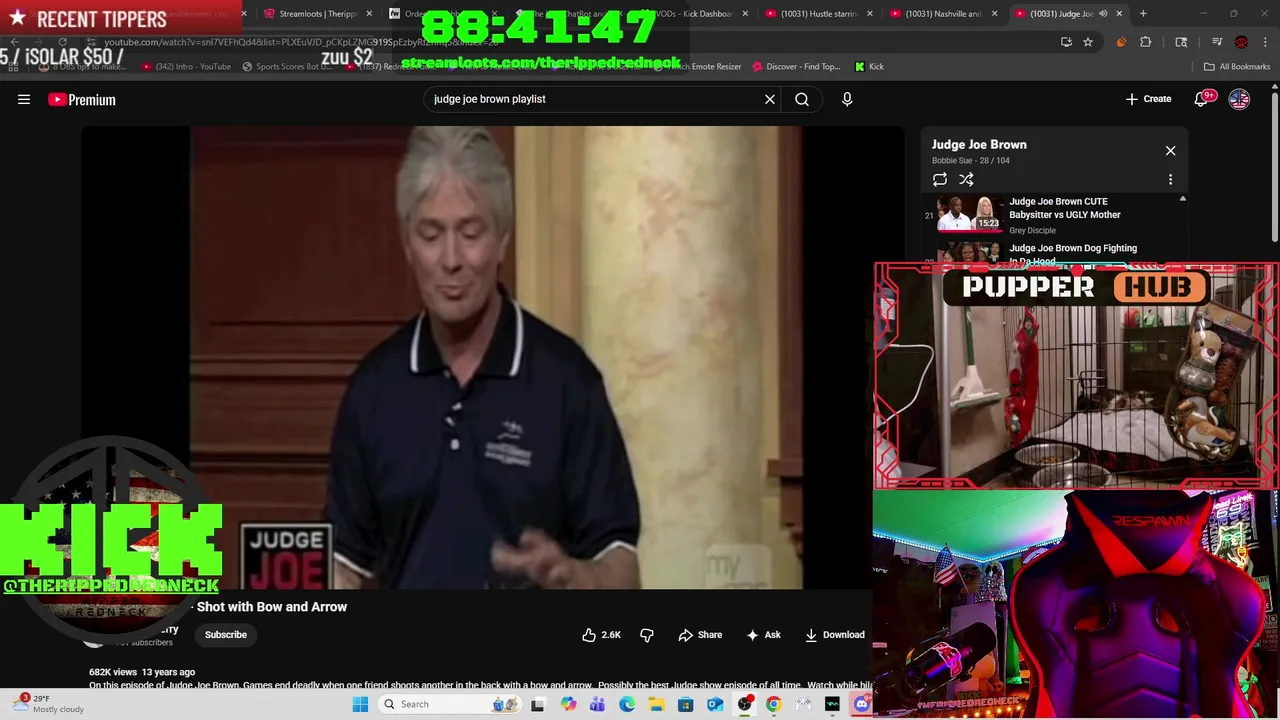This screenshot has width=1280, height=720.
Task: Open Chrome from the taskbar
Action: point(773,704)
